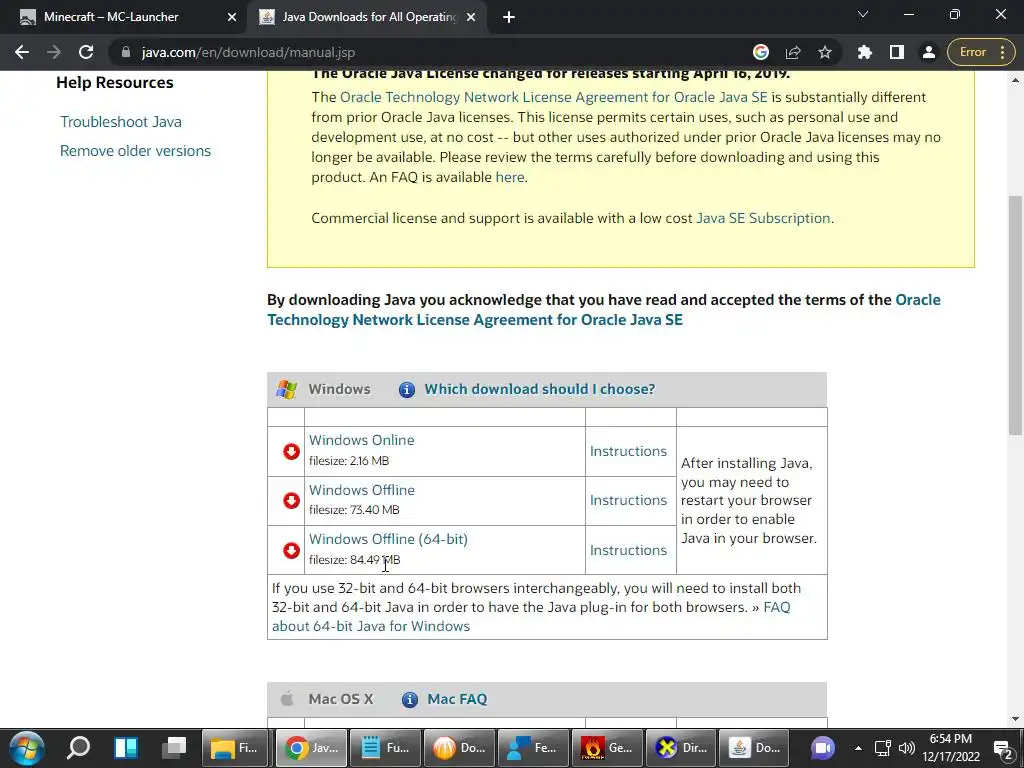
Task: Open the Java Do... taskbar item
Action: [754, 748]
